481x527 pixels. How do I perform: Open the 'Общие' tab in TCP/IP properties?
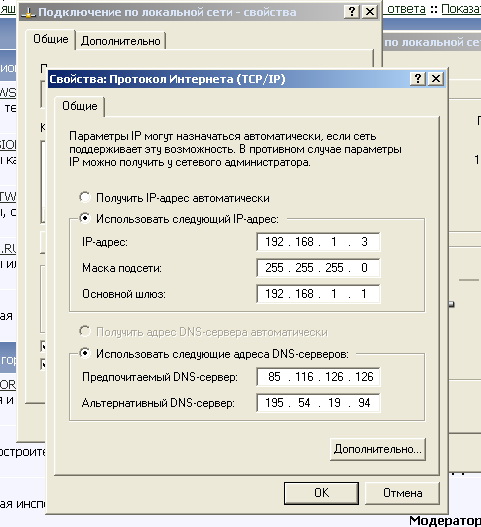click(x=80, y=106)
